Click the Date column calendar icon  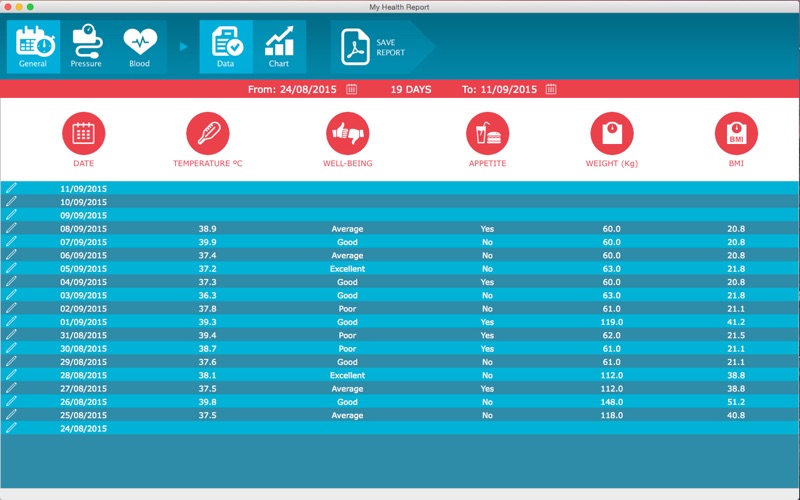click(x=84, y=134)
